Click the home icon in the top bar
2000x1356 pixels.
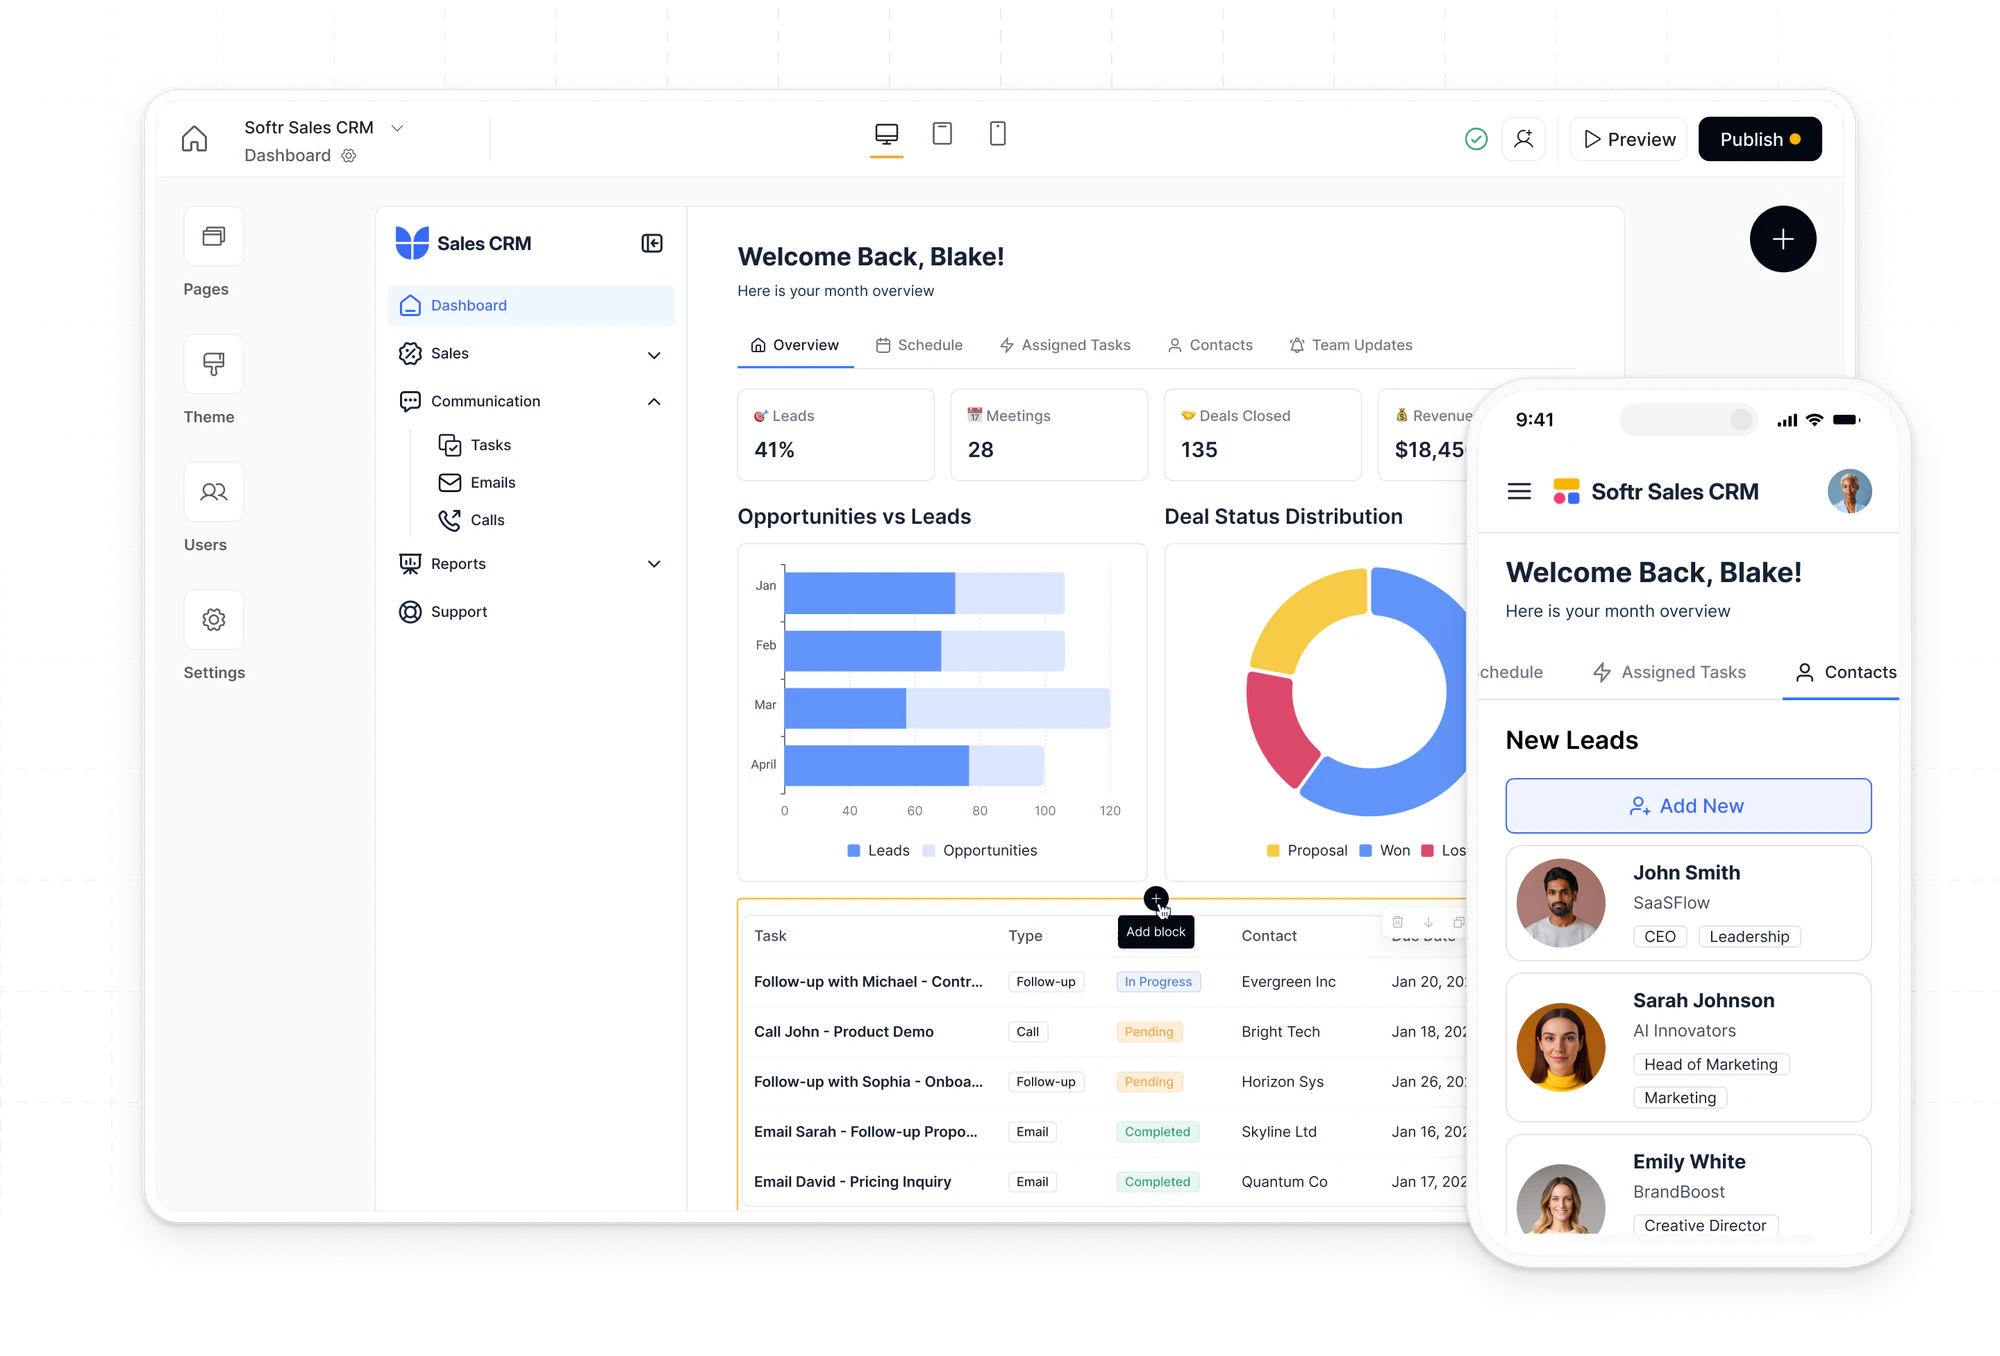[x=195, y=138]
